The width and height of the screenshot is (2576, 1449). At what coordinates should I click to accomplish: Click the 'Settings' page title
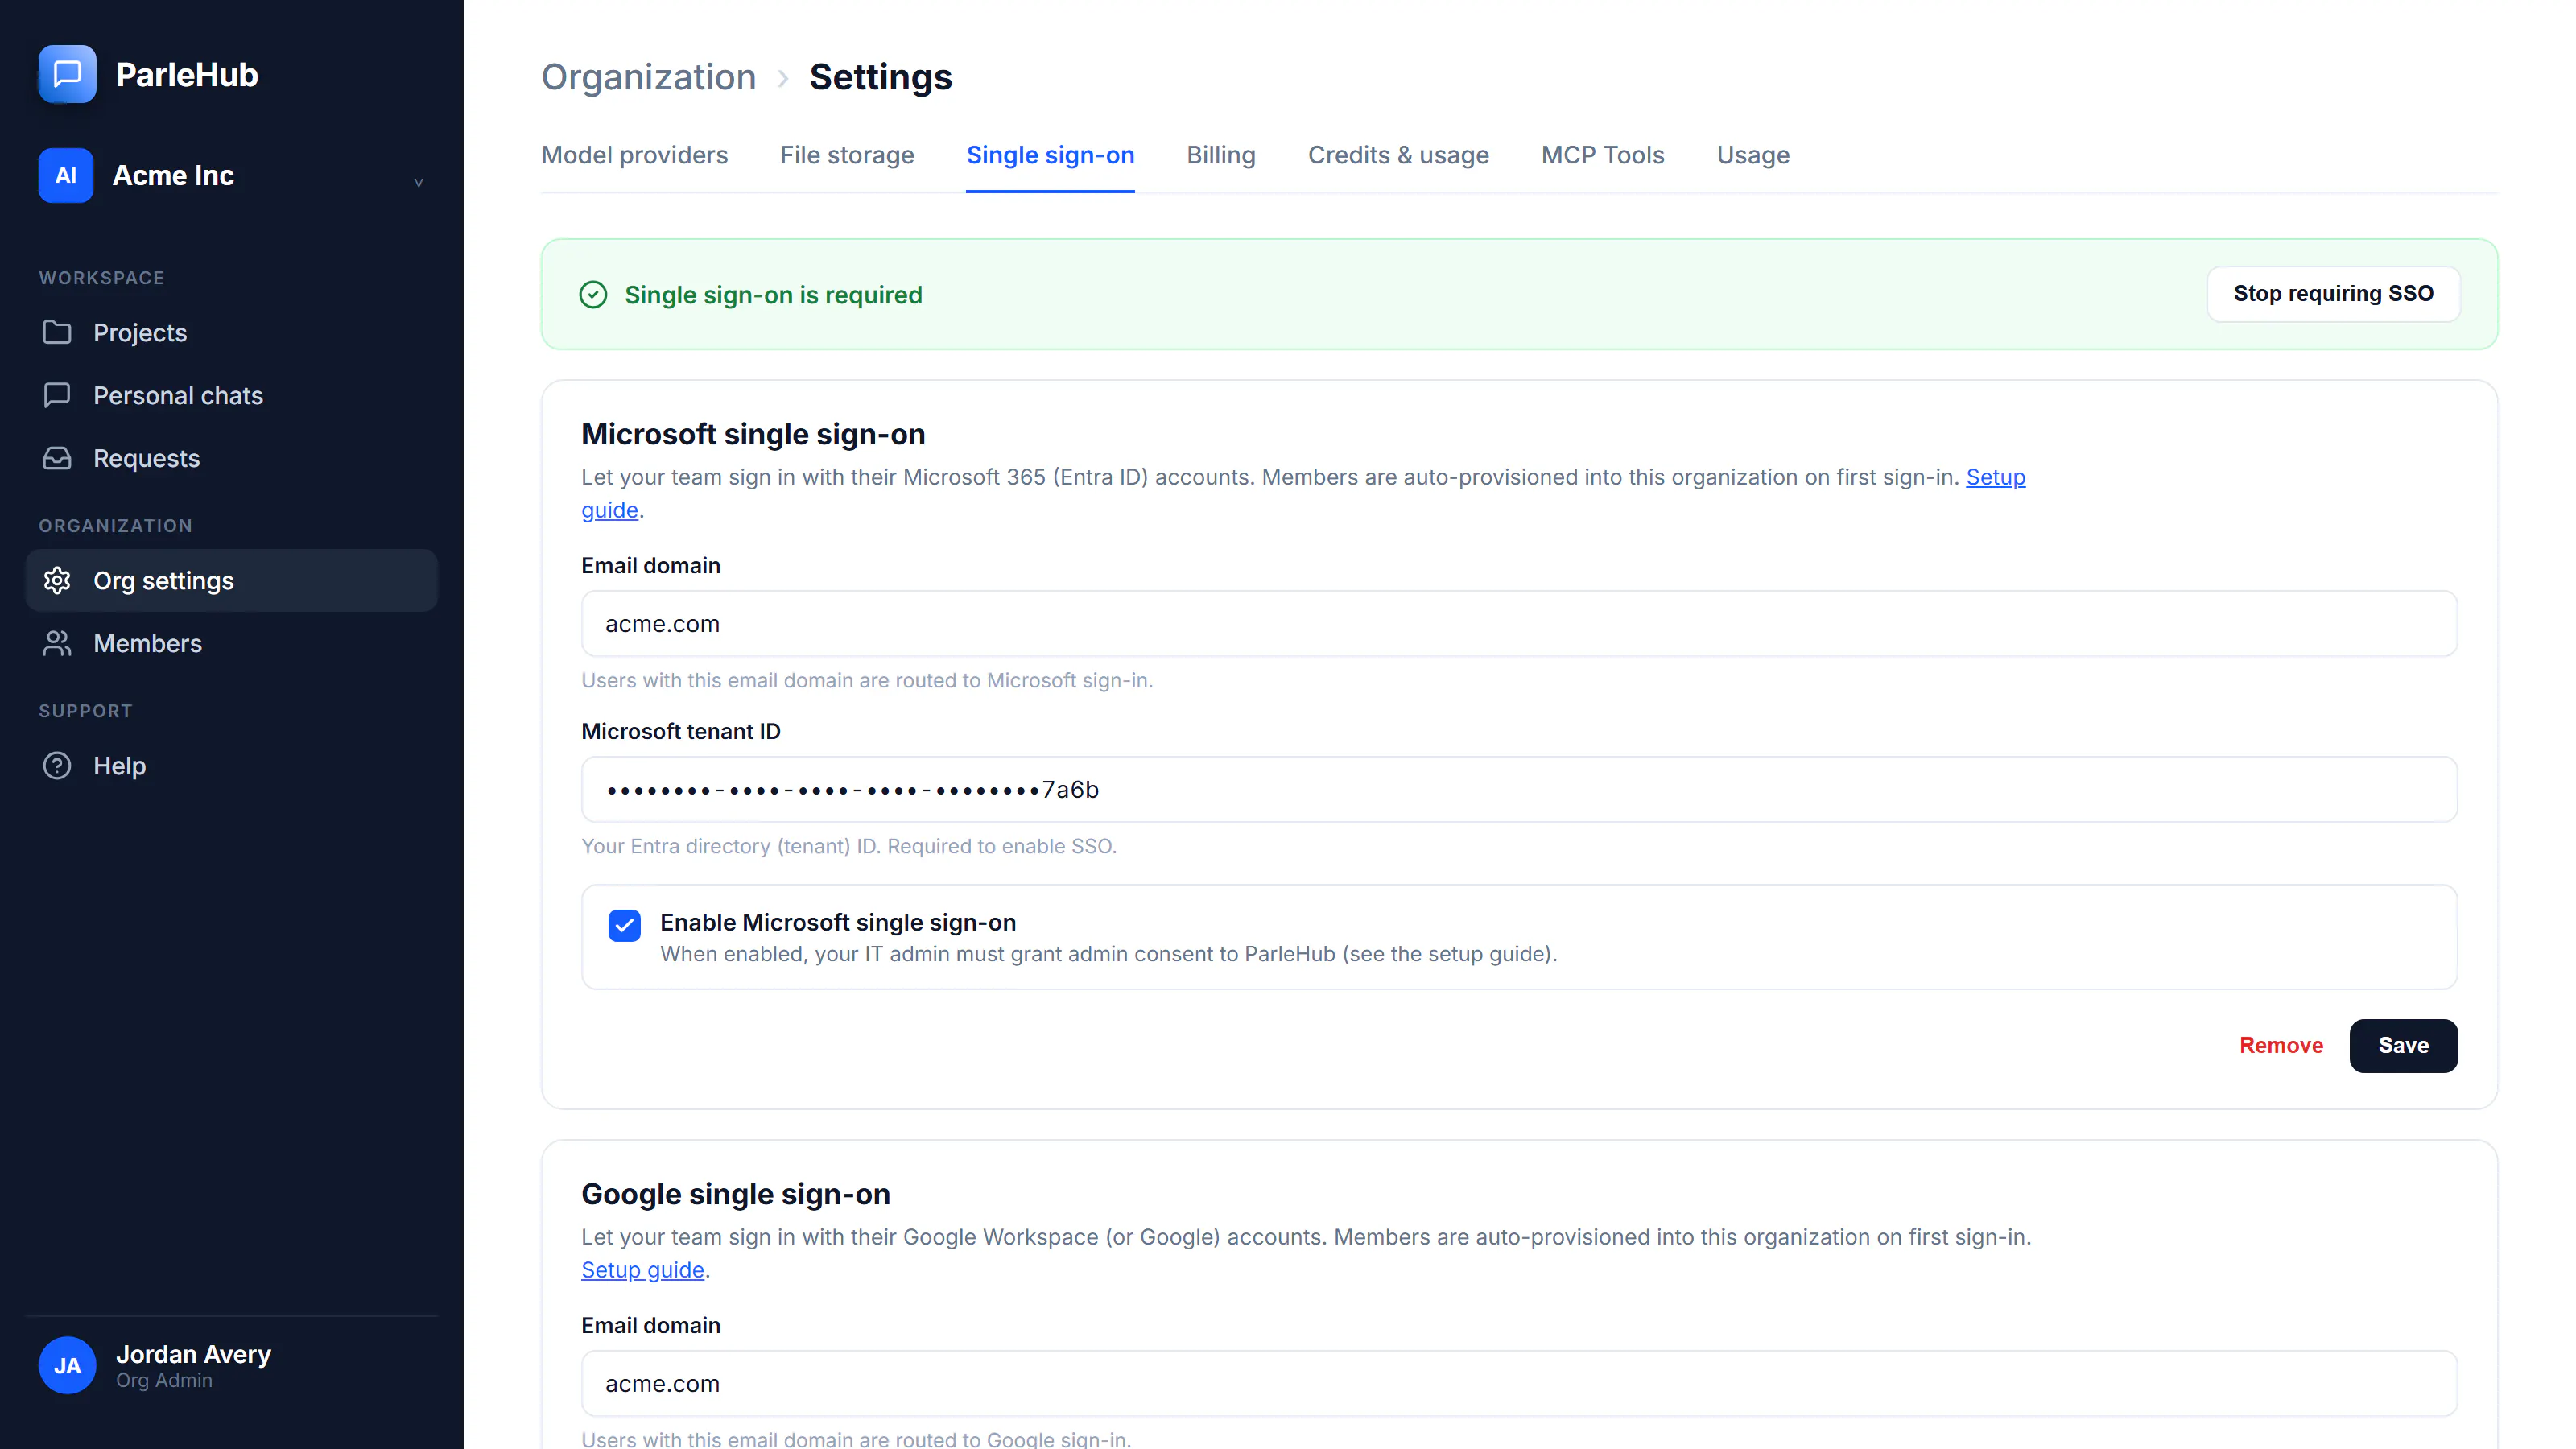[880, 77]
